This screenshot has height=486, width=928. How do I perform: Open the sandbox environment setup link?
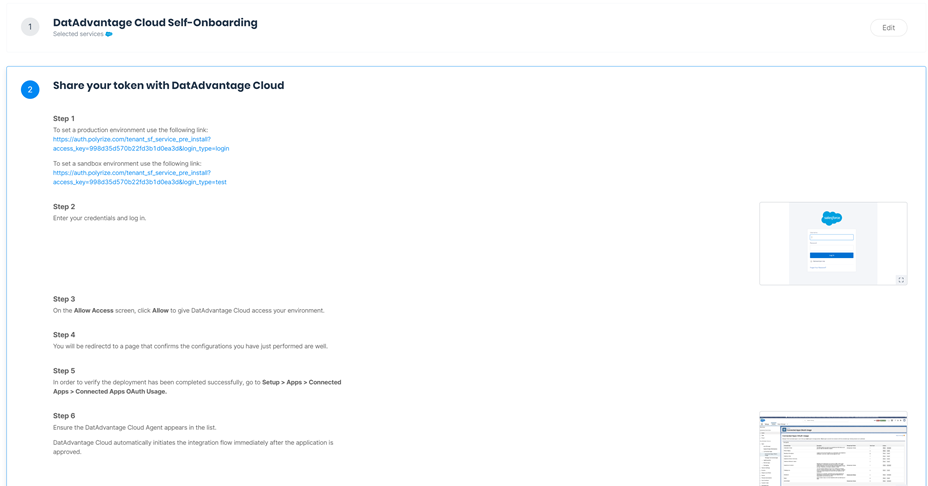pyautogui.click(x=139, y=177)
